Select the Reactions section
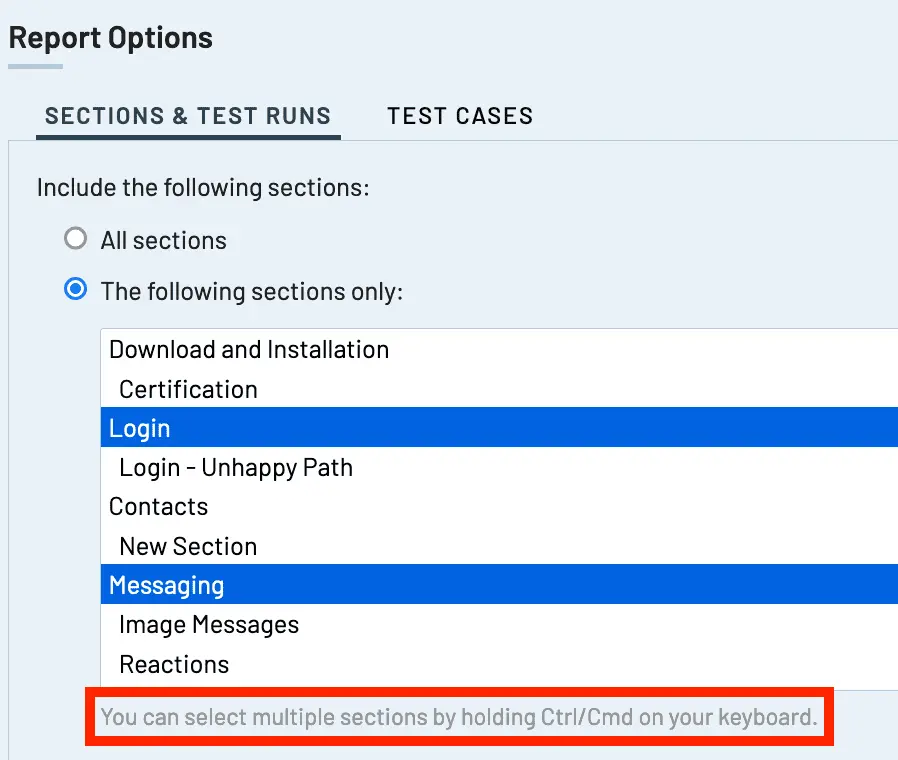The height and width of the screenshot is (760, 898). pos(499,664)
